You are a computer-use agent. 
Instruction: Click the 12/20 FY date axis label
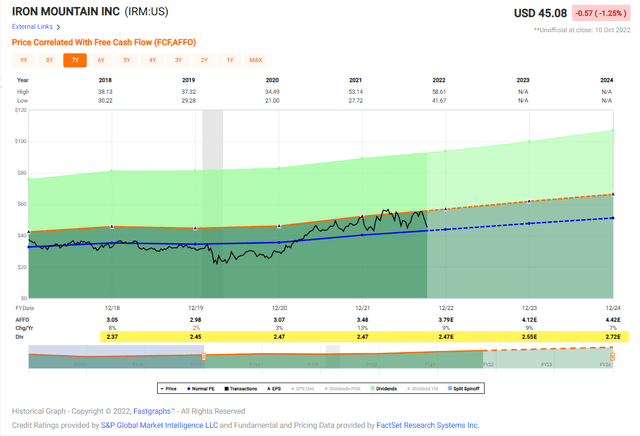(279, 308)
